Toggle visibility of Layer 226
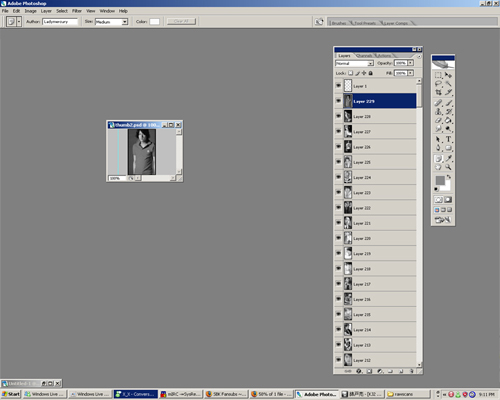 pyautogui.click(x=338, y=146)
